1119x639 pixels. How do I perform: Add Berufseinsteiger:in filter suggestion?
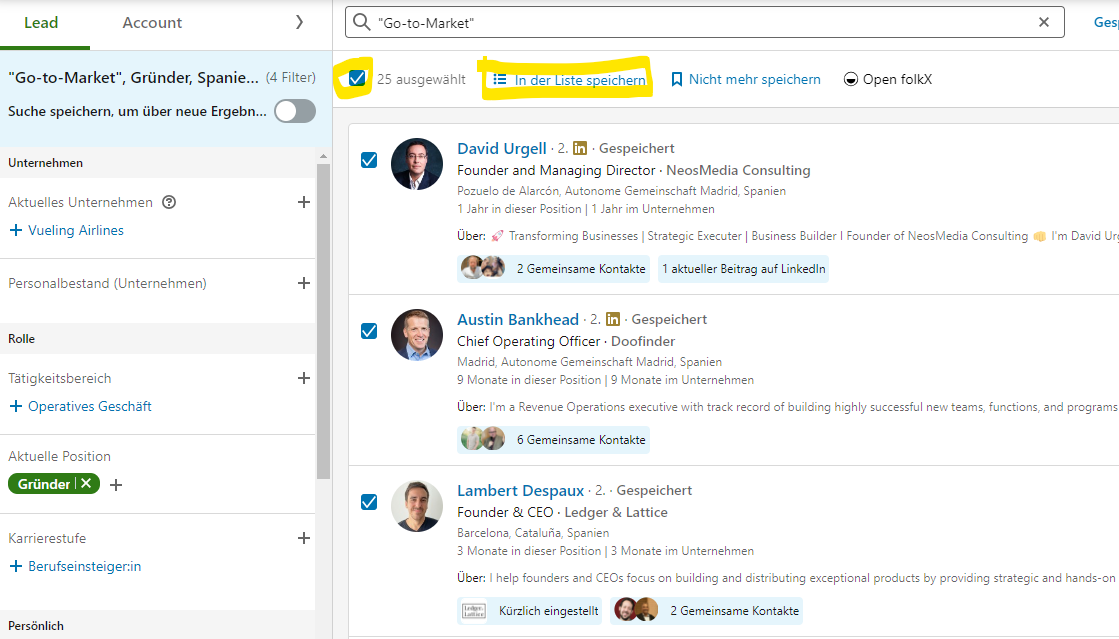(75, 566)
